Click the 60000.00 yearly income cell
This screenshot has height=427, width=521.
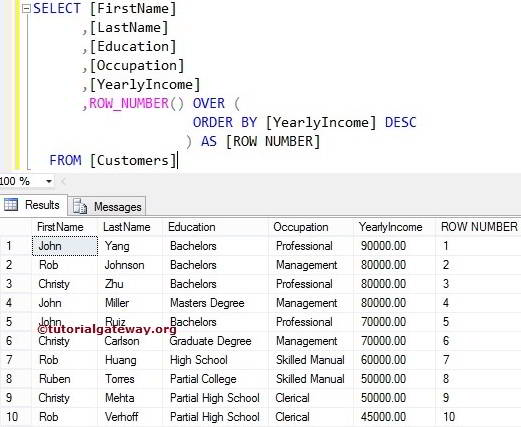(x=394, y=360)
